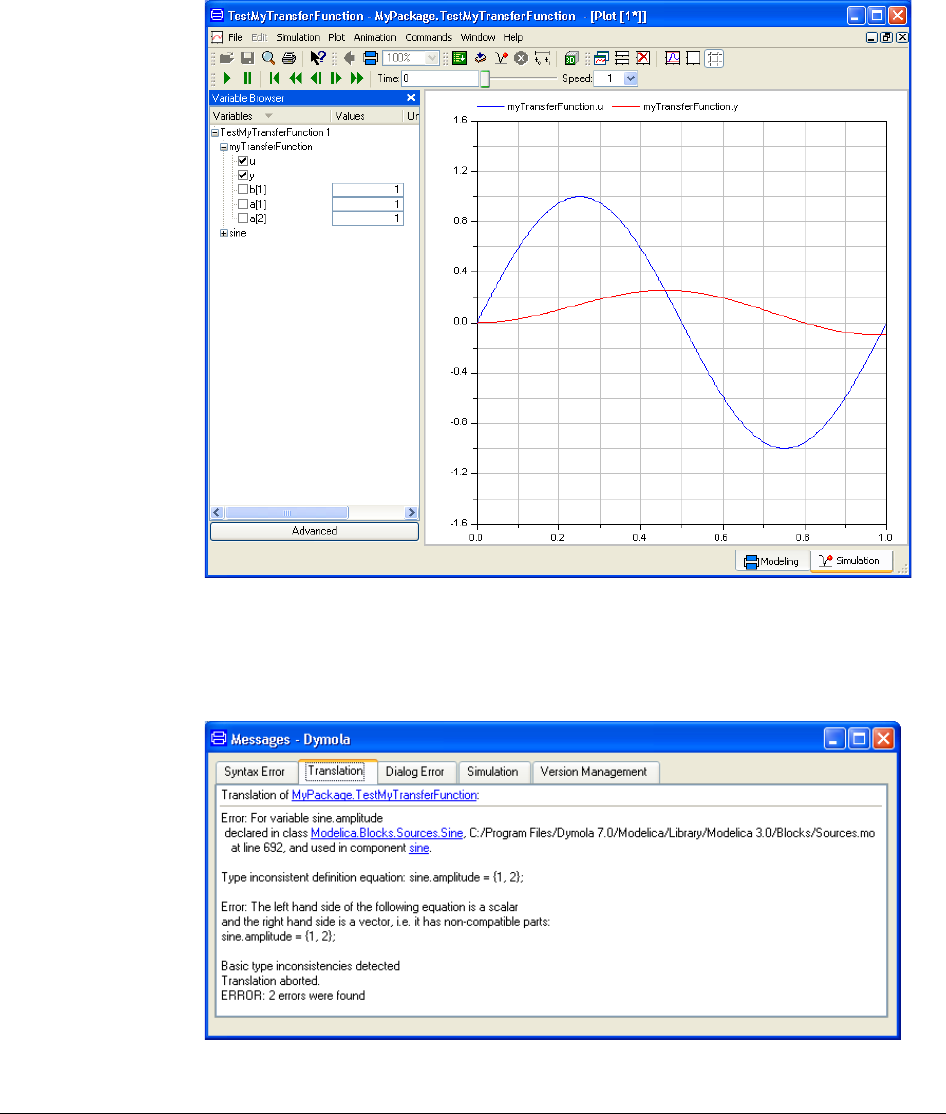This screenshot has width=946, height=1114.
Task: Click the Stop simulation round icon
Action: pos(521,58)
